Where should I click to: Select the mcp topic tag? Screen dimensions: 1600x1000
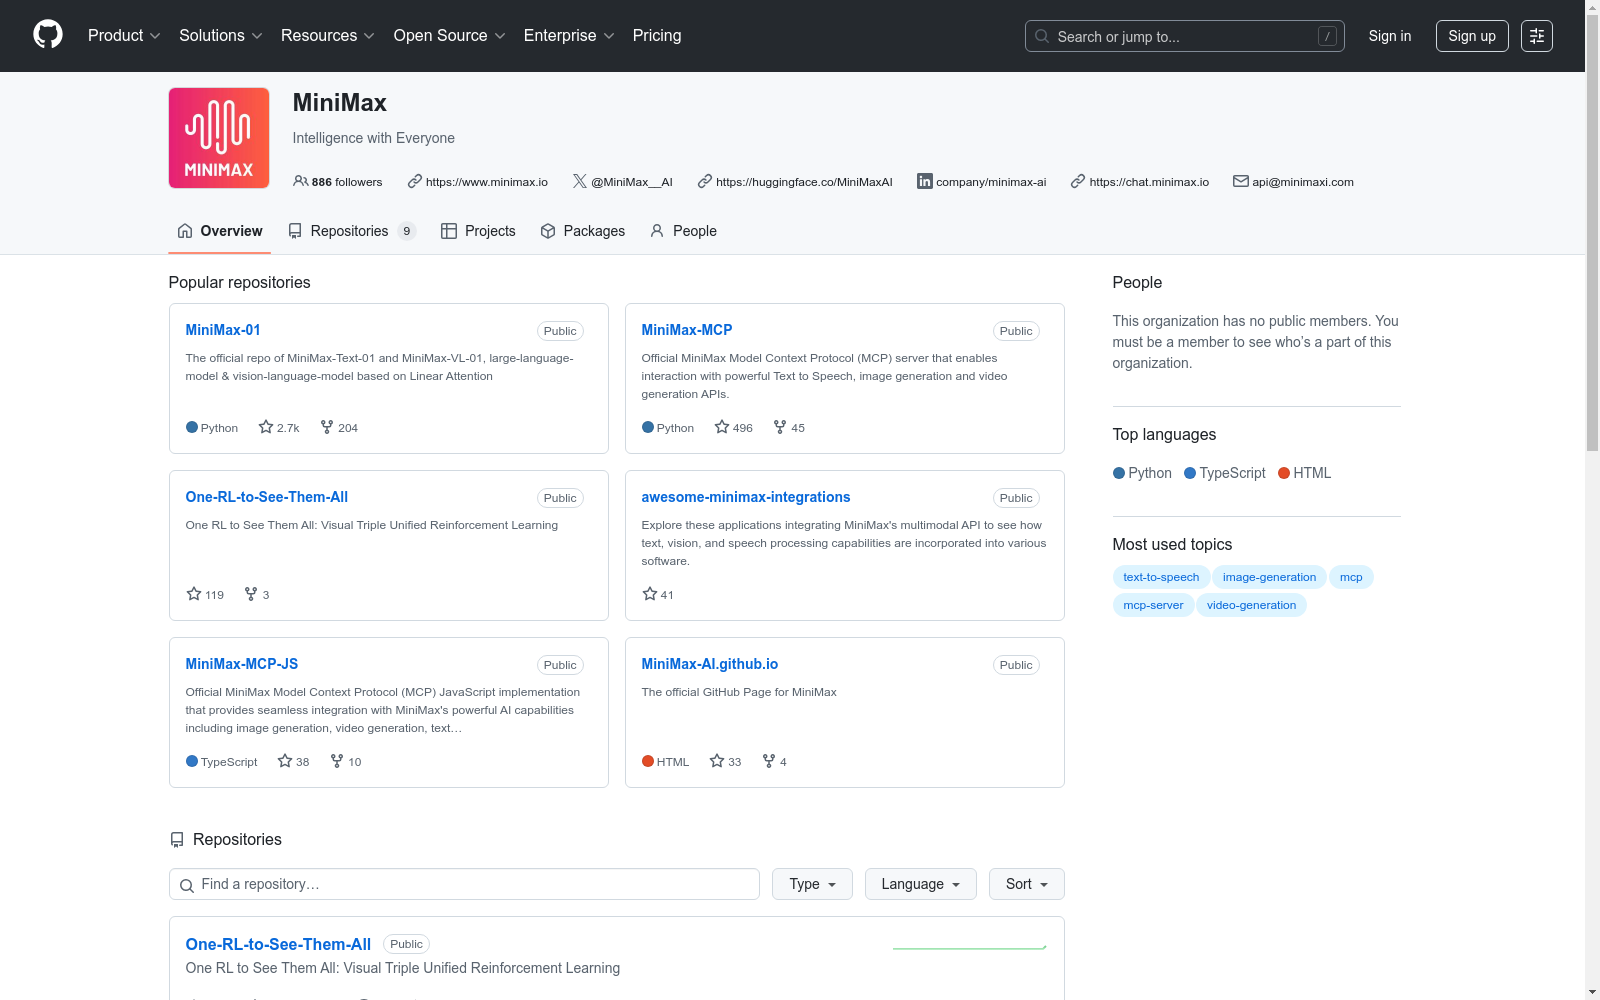pos(1351,577)
